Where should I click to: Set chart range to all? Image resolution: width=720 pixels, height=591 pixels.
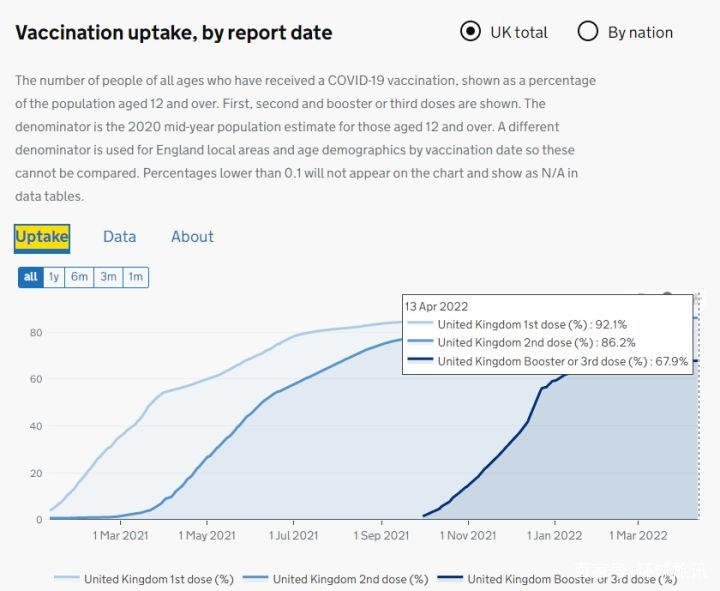tap(30, 277)
